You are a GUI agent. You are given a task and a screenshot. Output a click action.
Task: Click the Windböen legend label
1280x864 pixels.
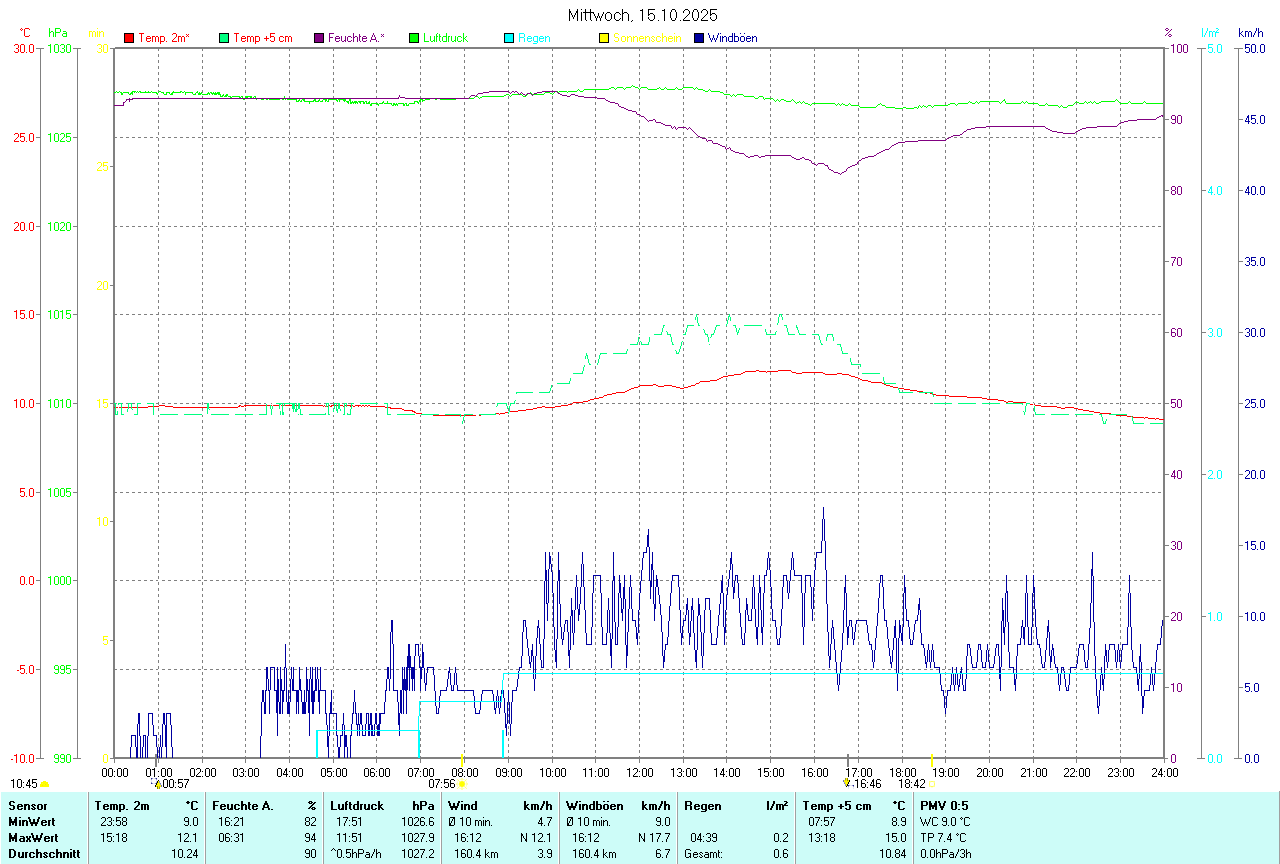coord(732,38)
